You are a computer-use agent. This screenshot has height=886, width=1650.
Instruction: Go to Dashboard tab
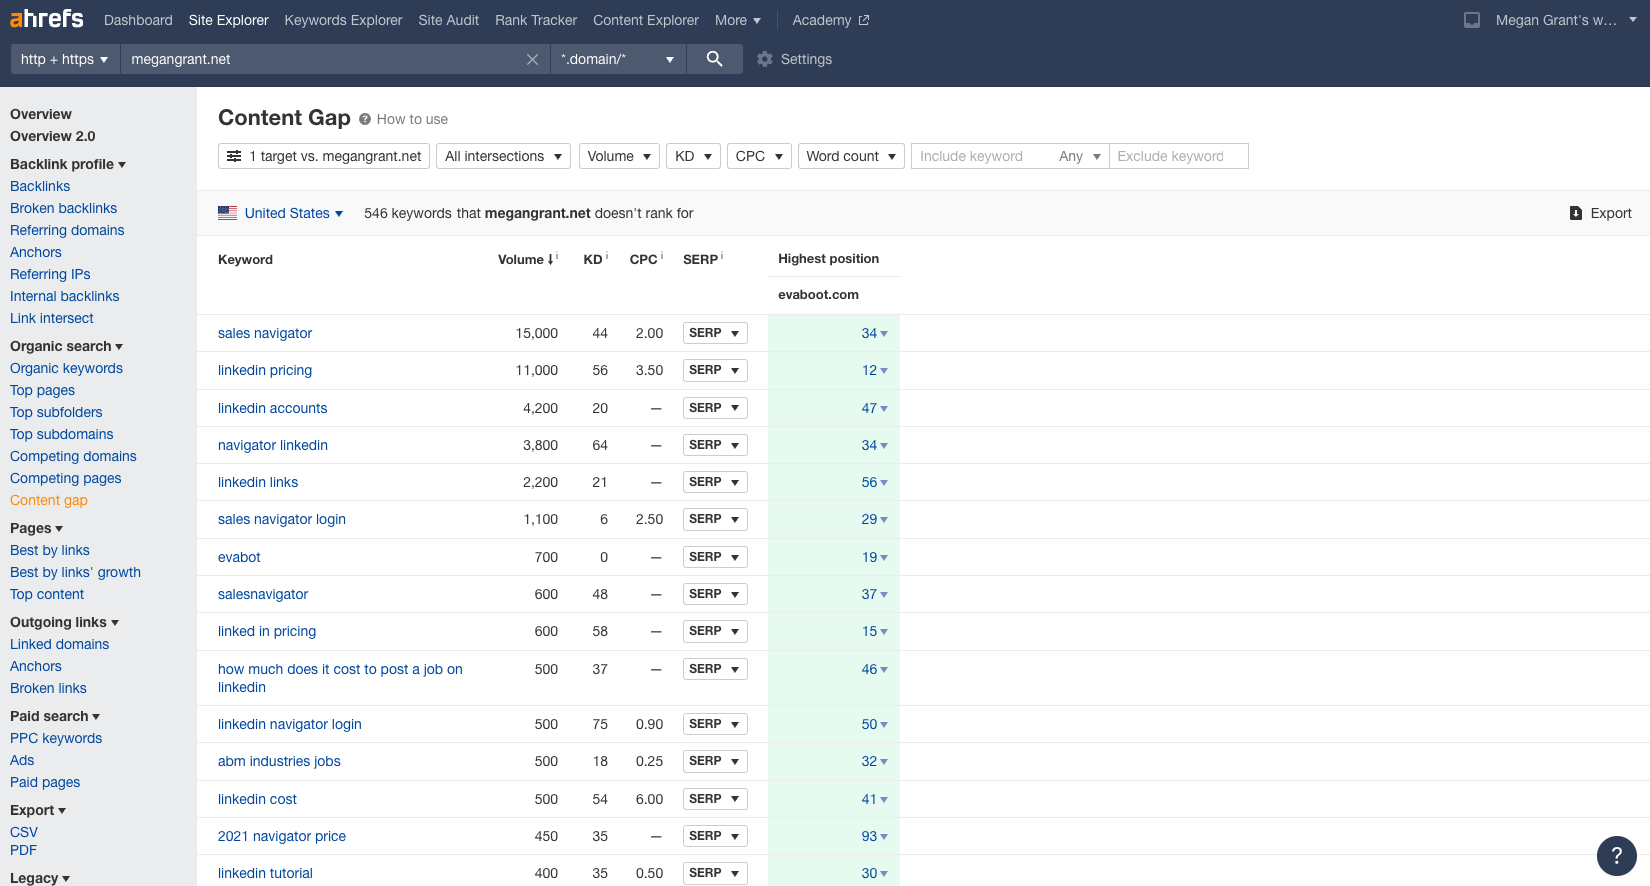coord(138,20)
